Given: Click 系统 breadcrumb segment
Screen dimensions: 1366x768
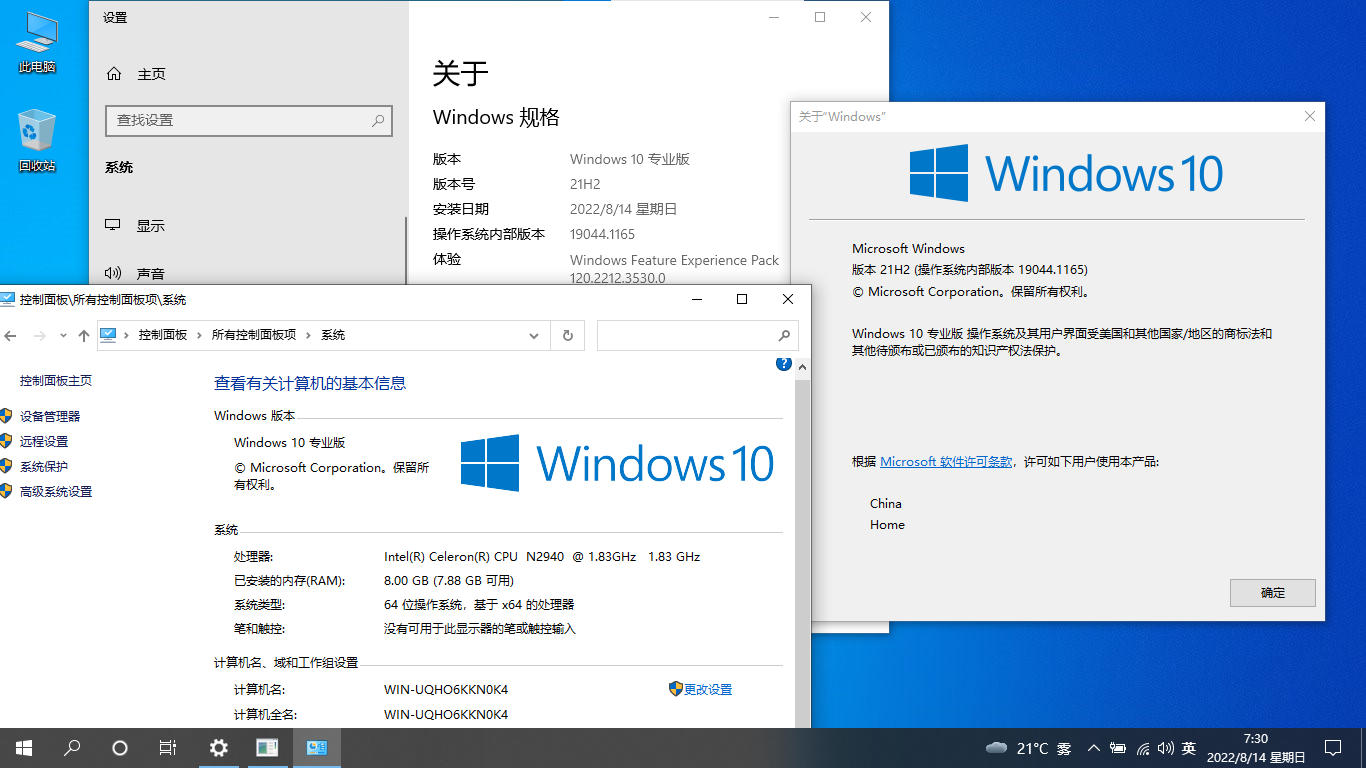Looking at the screenshot, I should (x=333, y=335).
